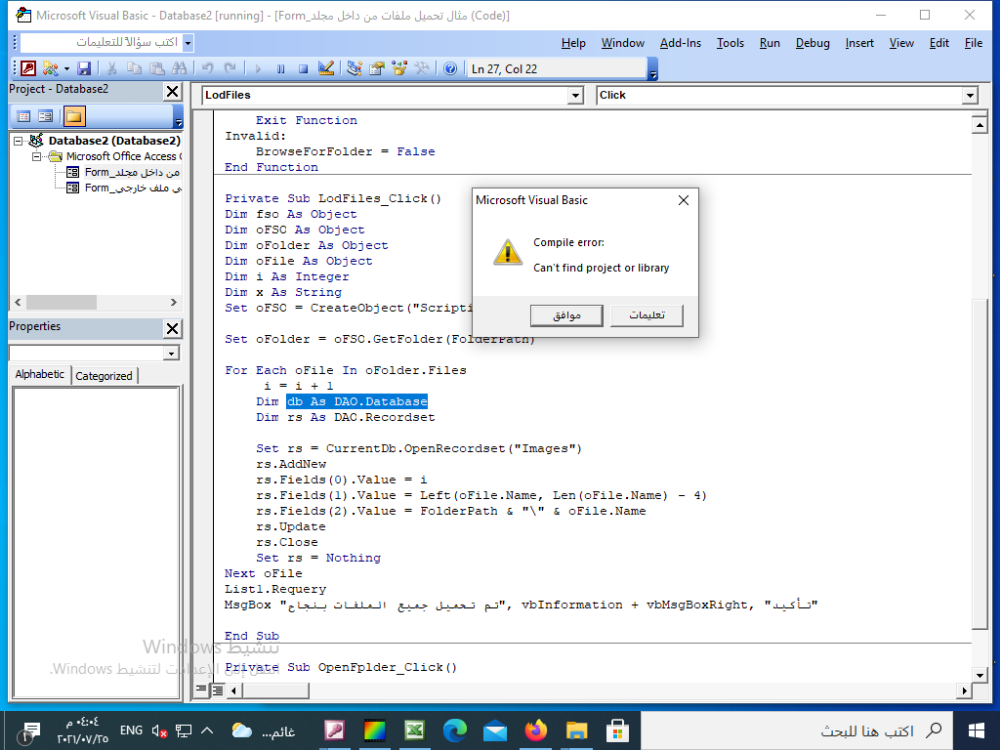Click the Undo arrow icon
Screen dimensions: 1000x750
[207, 68]
